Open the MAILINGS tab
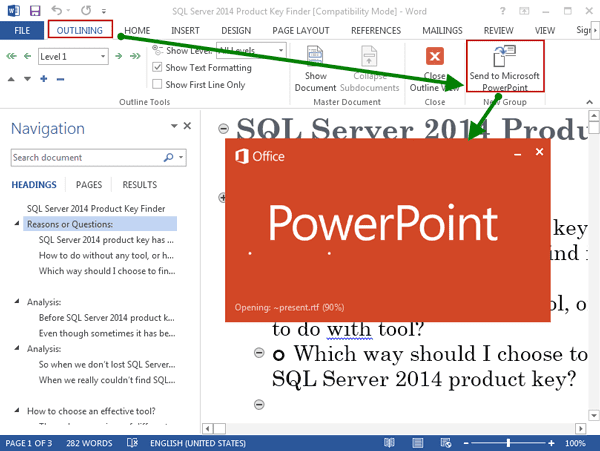Image resolution: width=600 pixels, height=451 pixels. [x=442, y=31]
